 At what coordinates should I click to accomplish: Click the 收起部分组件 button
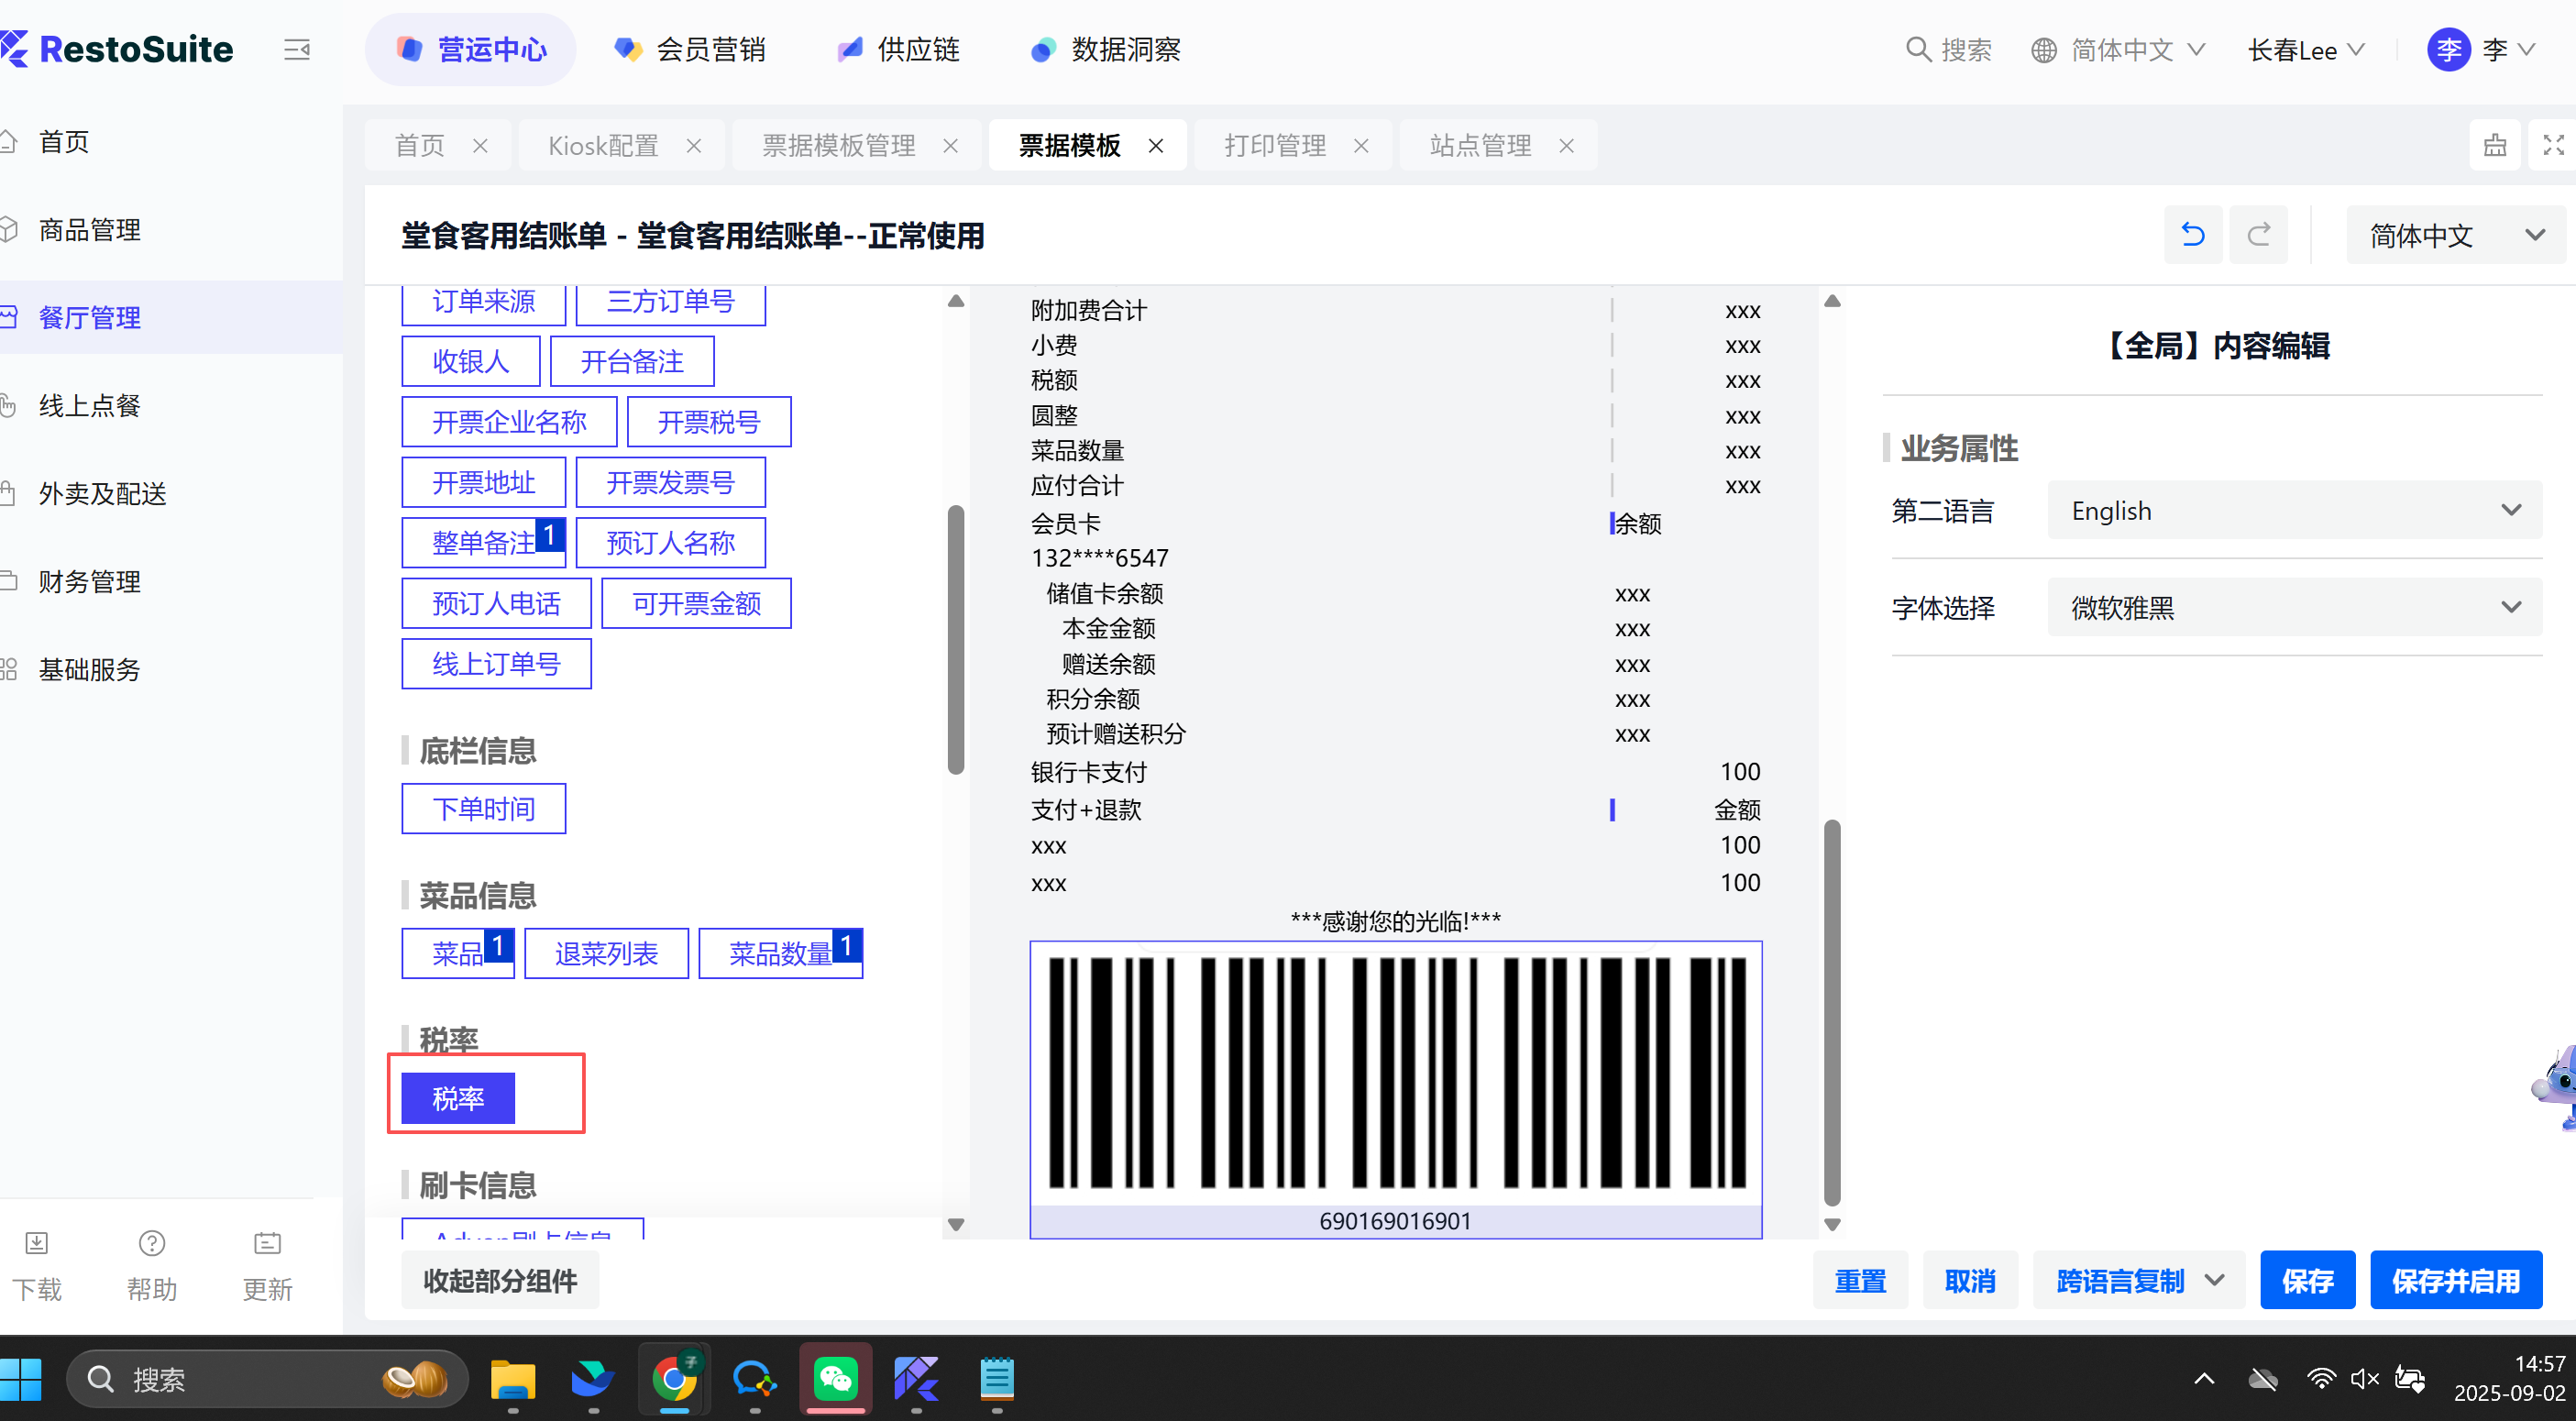point(500,1280)
